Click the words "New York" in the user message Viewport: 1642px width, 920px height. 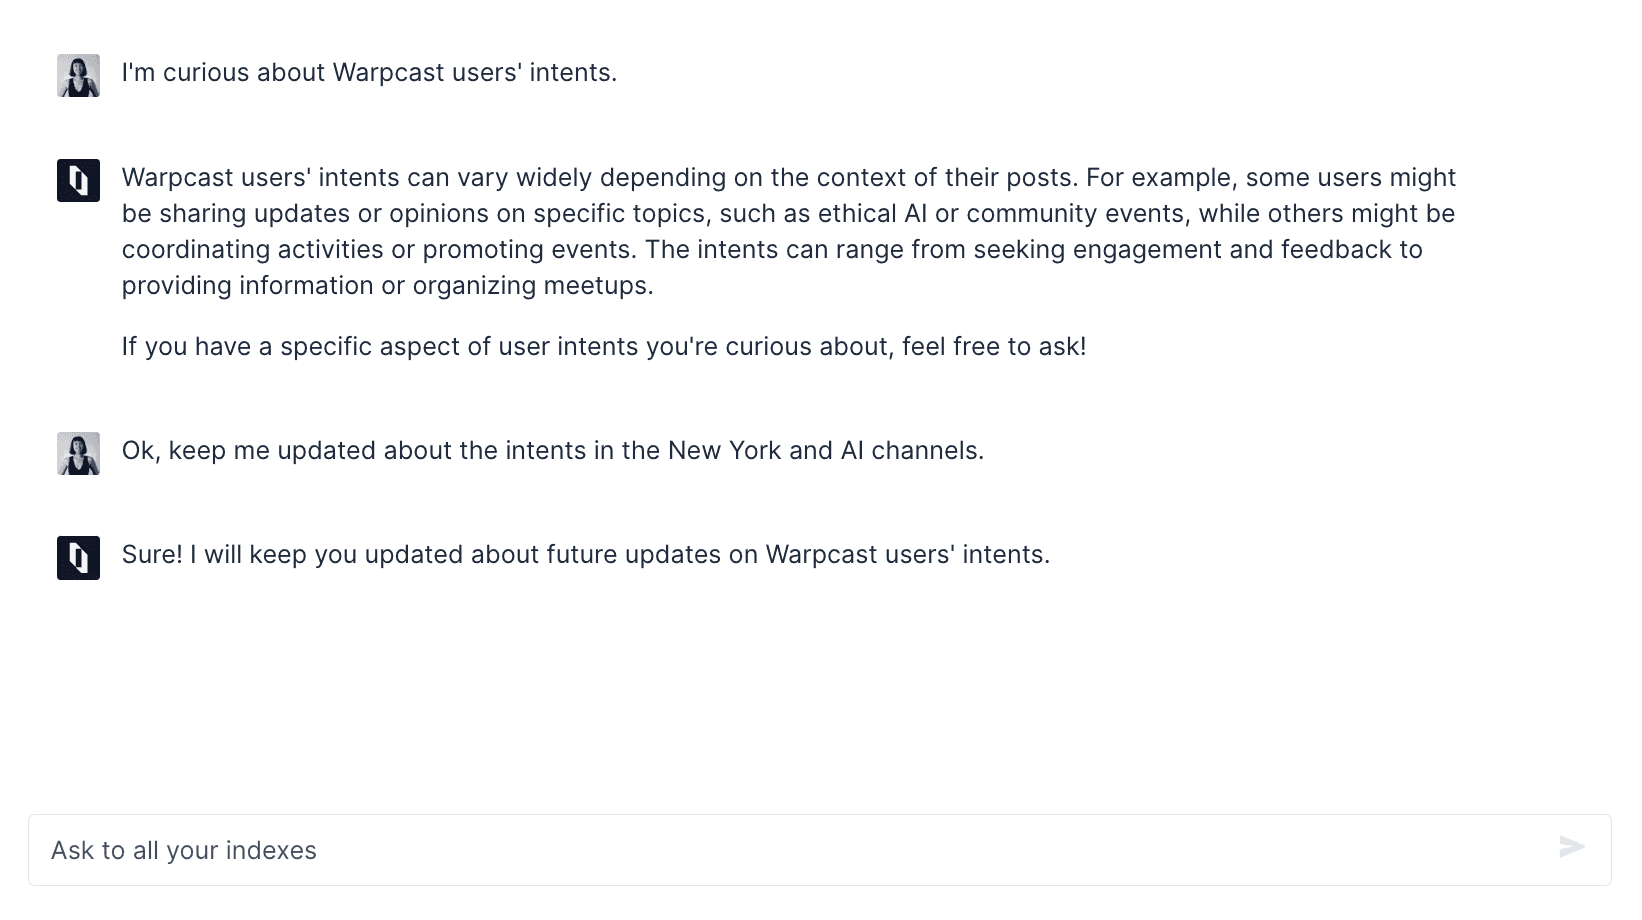click(724, 451)
